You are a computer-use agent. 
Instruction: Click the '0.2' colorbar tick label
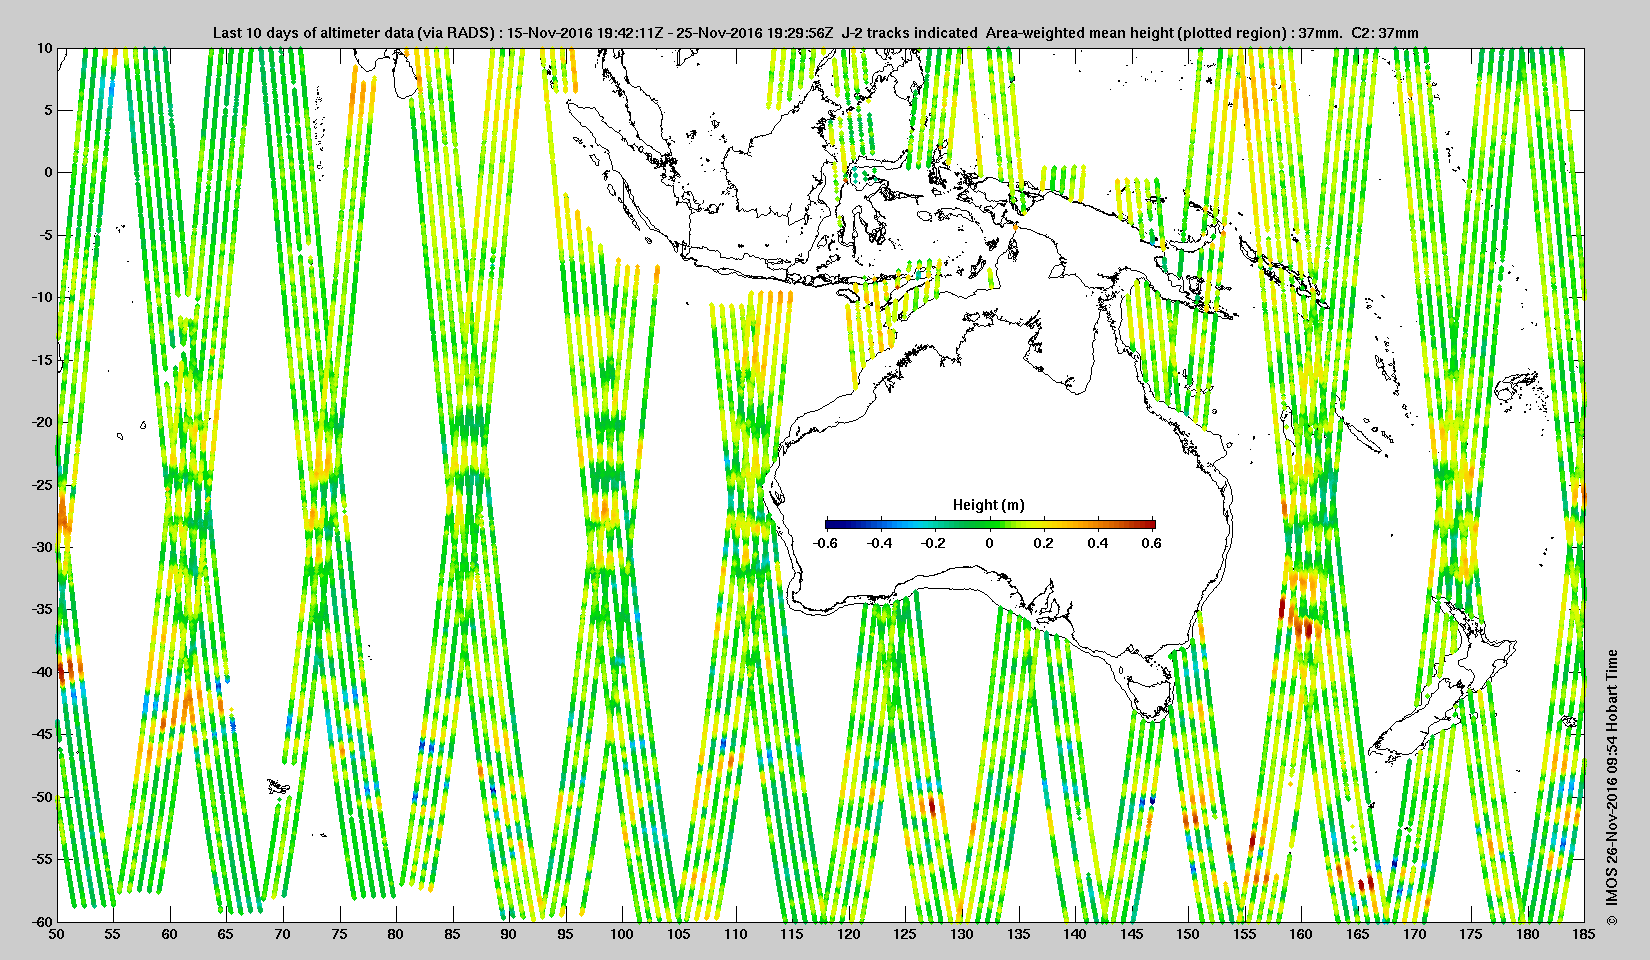(x=1044, y=543)
